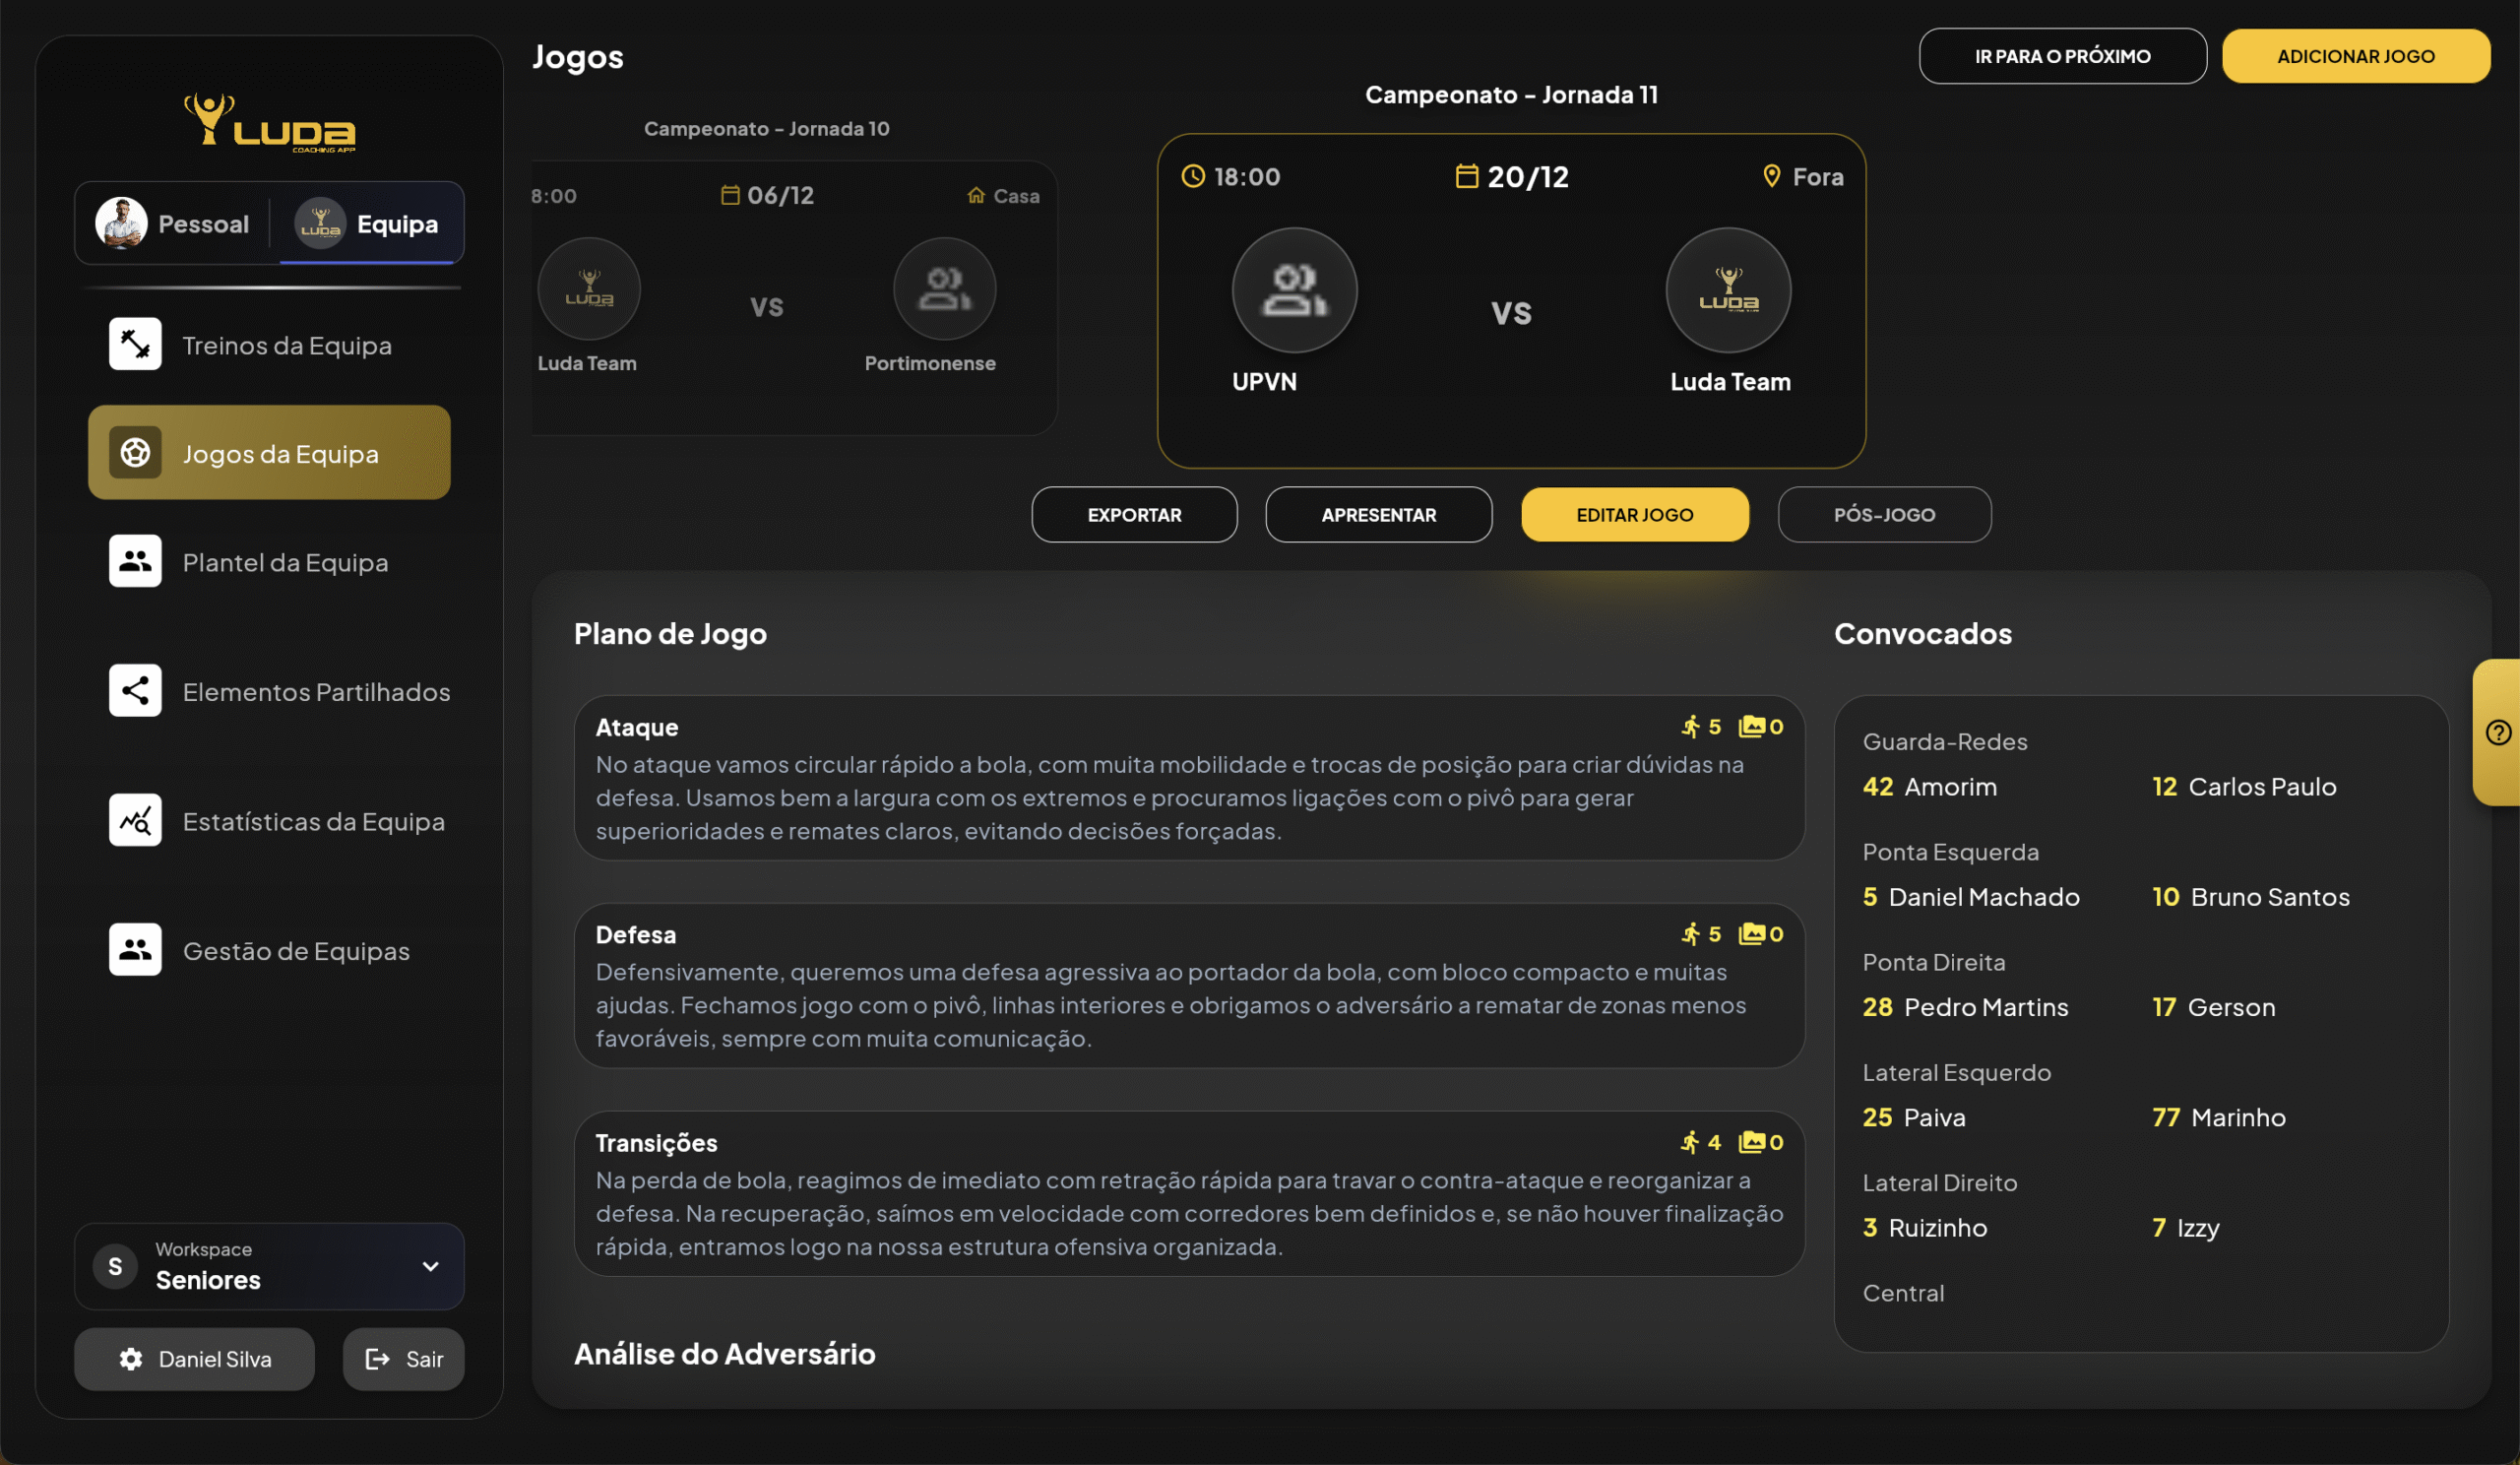Click the Treinos da Equipa dumbbell icon

[x=135, y=344]
